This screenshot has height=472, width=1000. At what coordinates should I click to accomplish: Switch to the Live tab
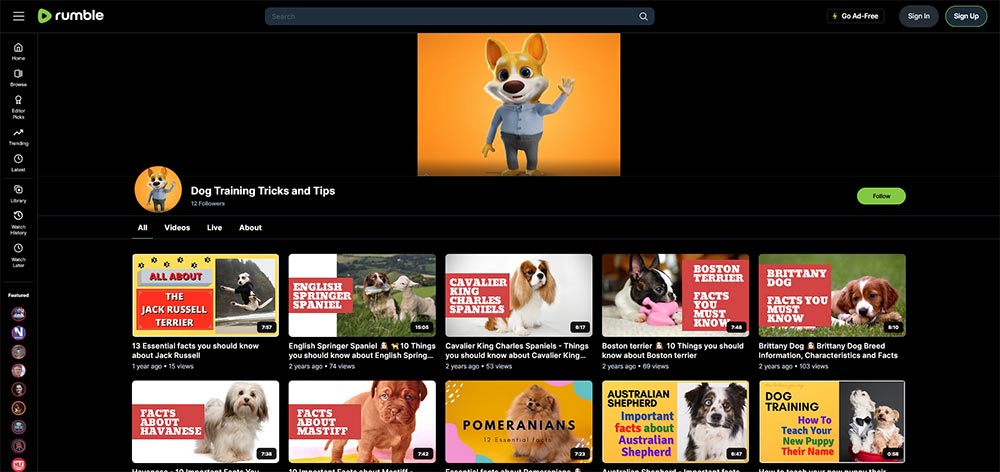[214, 228]
